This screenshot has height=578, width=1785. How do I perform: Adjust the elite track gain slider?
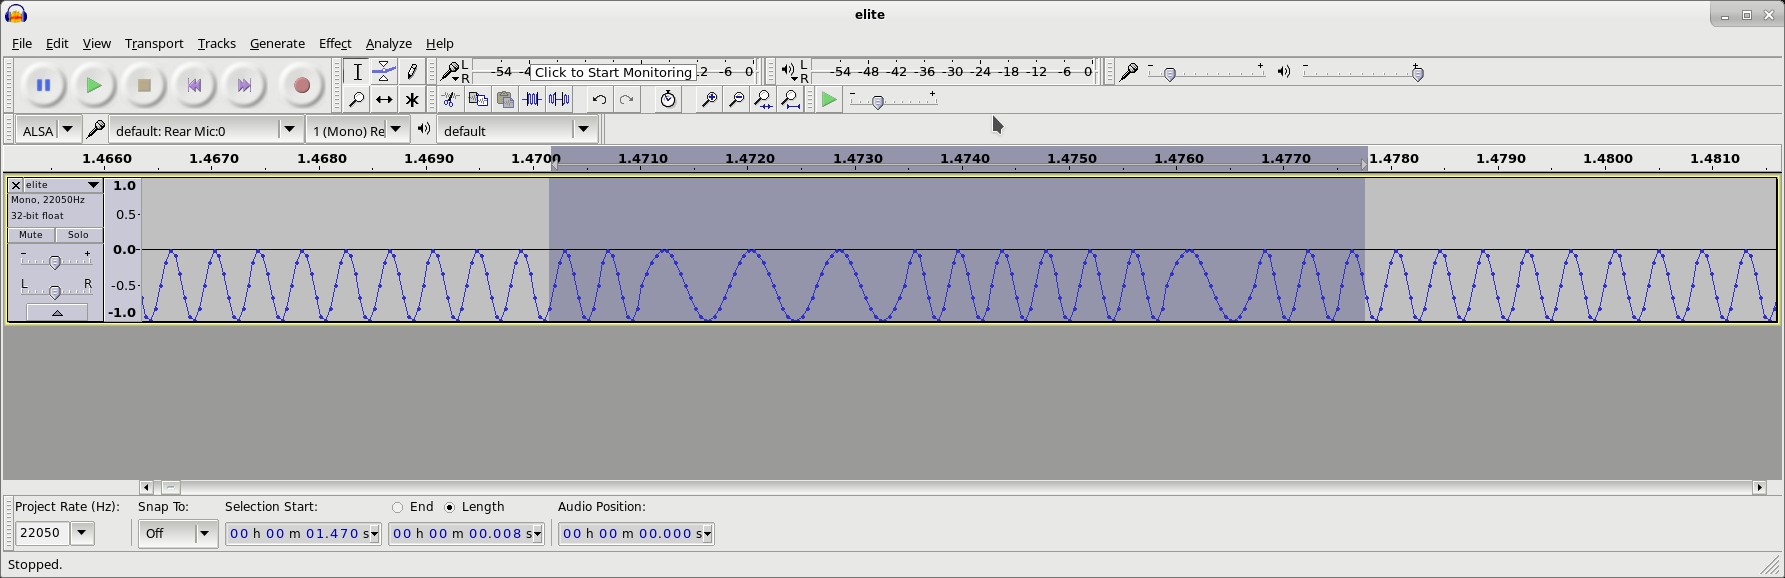(55, 261)
